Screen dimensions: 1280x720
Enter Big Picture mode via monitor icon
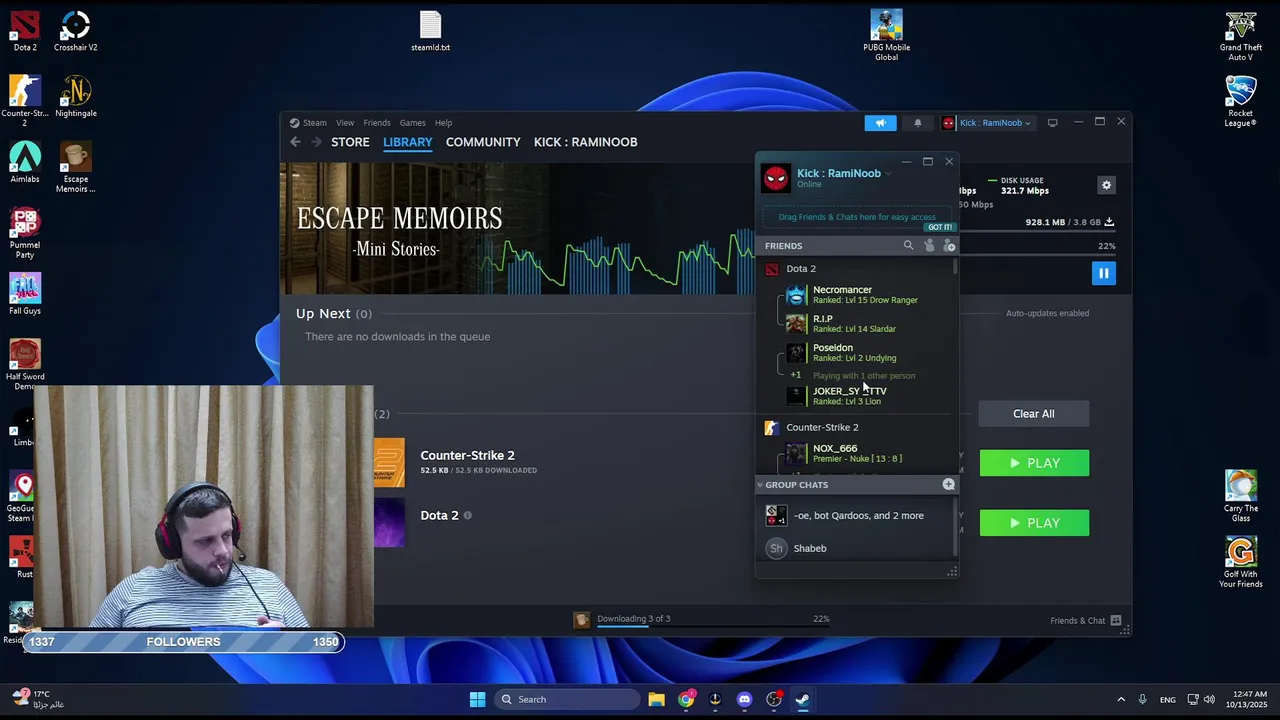1052,123
